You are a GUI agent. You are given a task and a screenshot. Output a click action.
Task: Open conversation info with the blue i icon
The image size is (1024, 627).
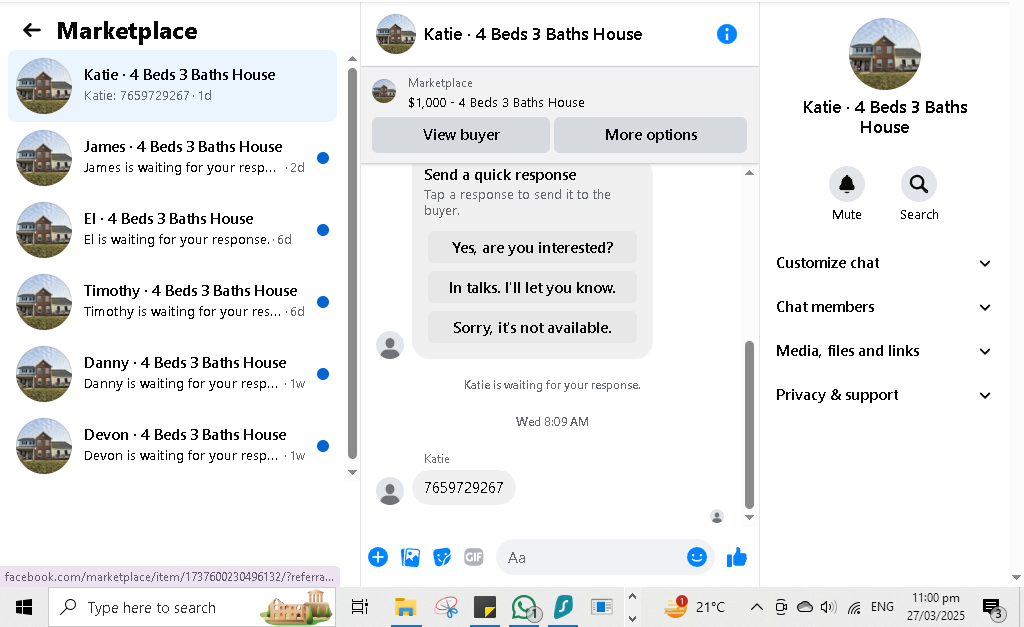coord(726,34)
